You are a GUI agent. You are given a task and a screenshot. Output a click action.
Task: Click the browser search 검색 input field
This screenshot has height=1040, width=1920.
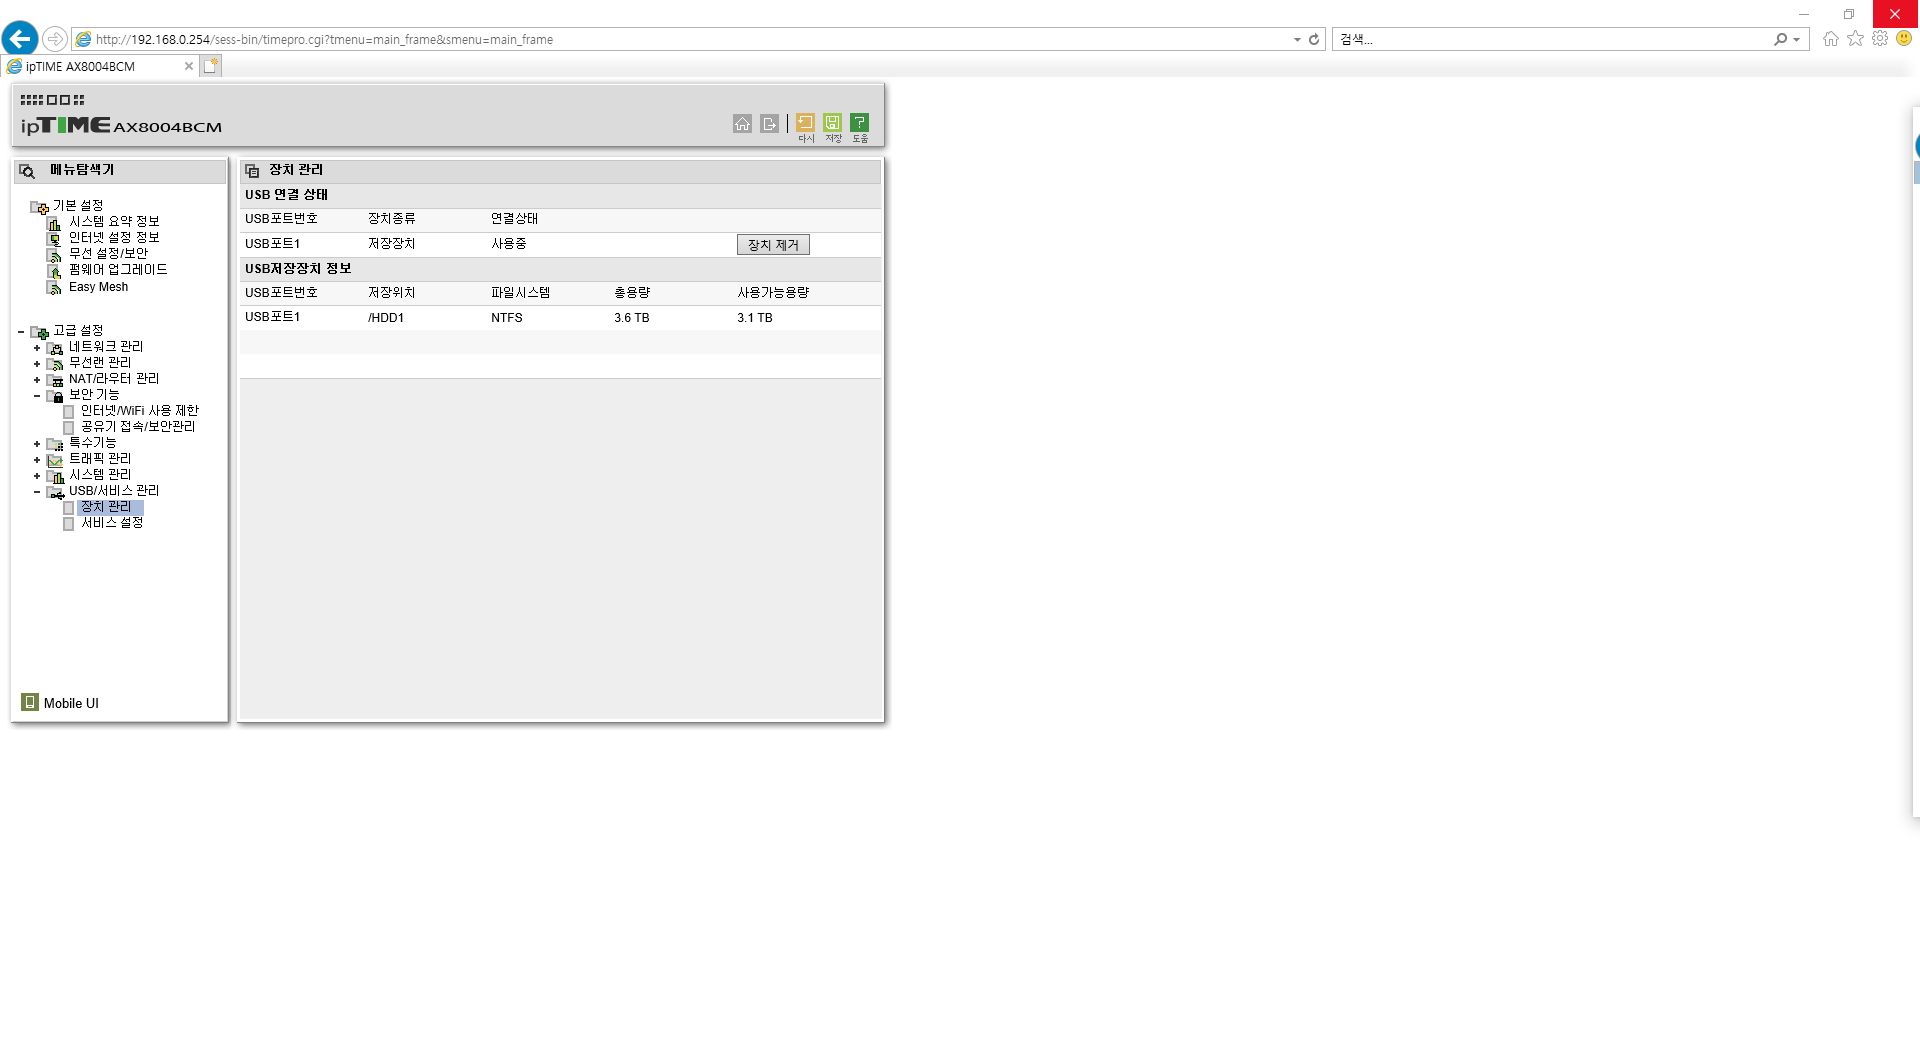(x=1555, y=39)
